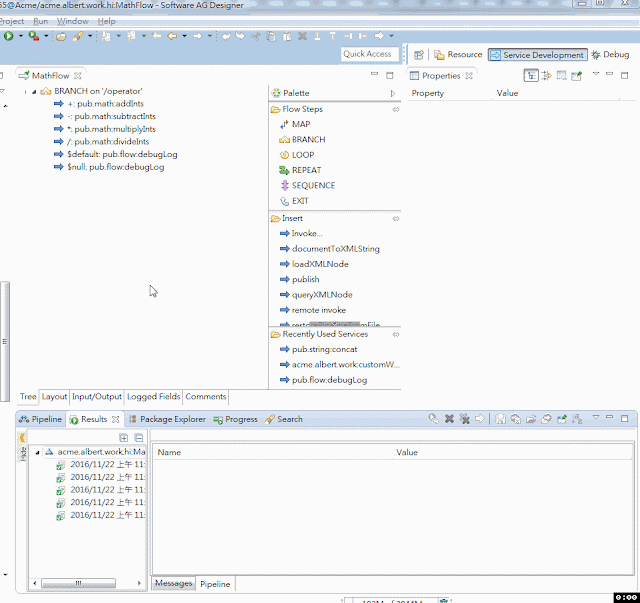The width and height of the screenshot is (640, 603).
Task: Expand the Palette panel arrow
Action: [393, 93]
